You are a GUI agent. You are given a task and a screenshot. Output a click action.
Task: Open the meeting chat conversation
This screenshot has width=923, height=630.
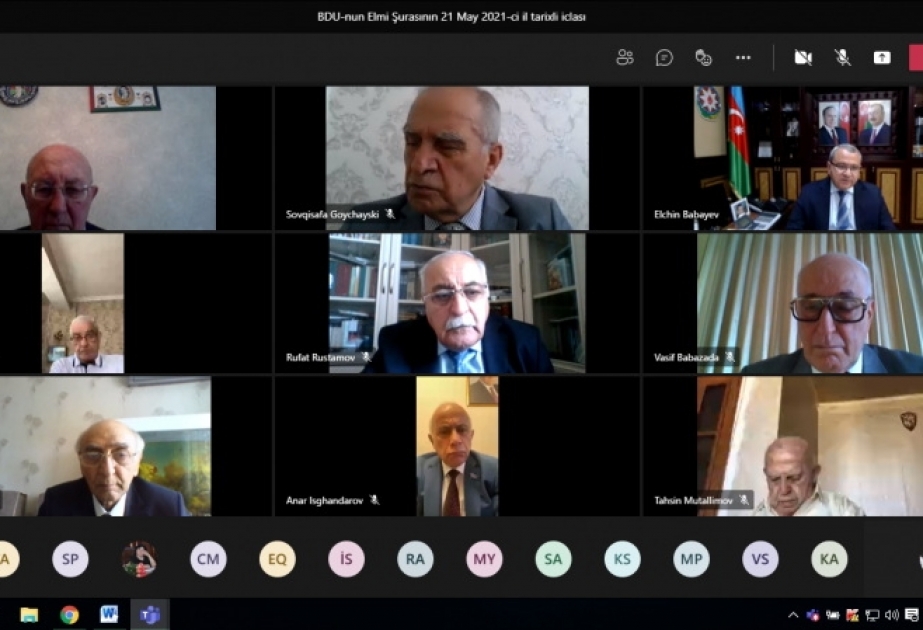[664, 58]
